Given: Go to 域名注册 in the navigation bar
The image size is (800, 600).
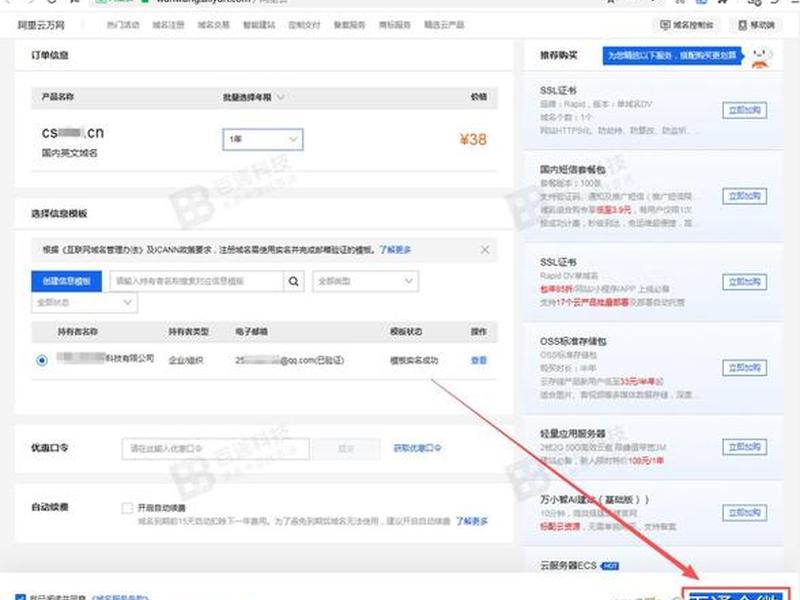Looking at the screenshot, I should 168,24.
